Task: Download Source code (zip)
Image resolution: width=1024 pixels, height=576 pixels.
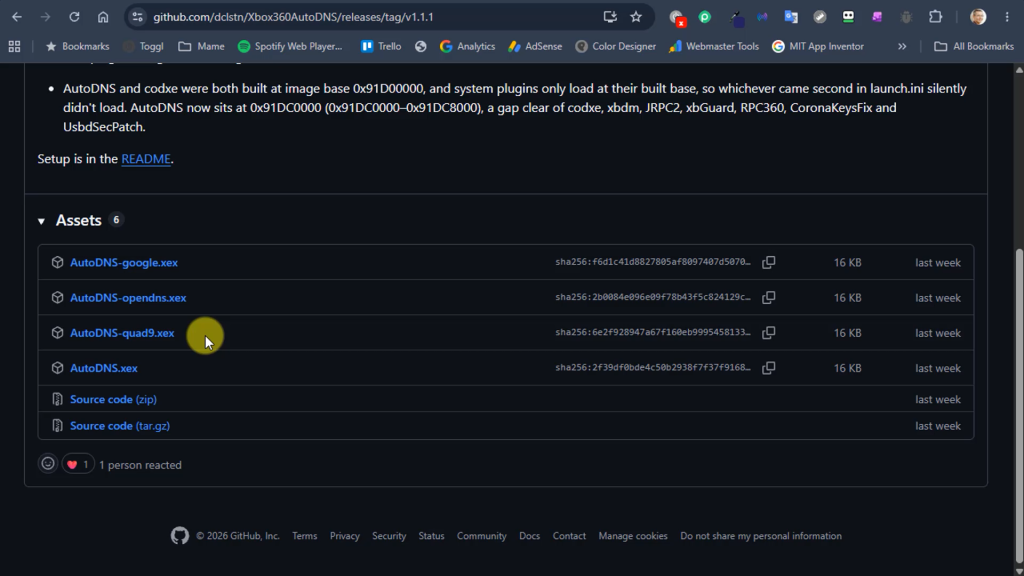Action: pyautogui.click(x=114, y=399)
